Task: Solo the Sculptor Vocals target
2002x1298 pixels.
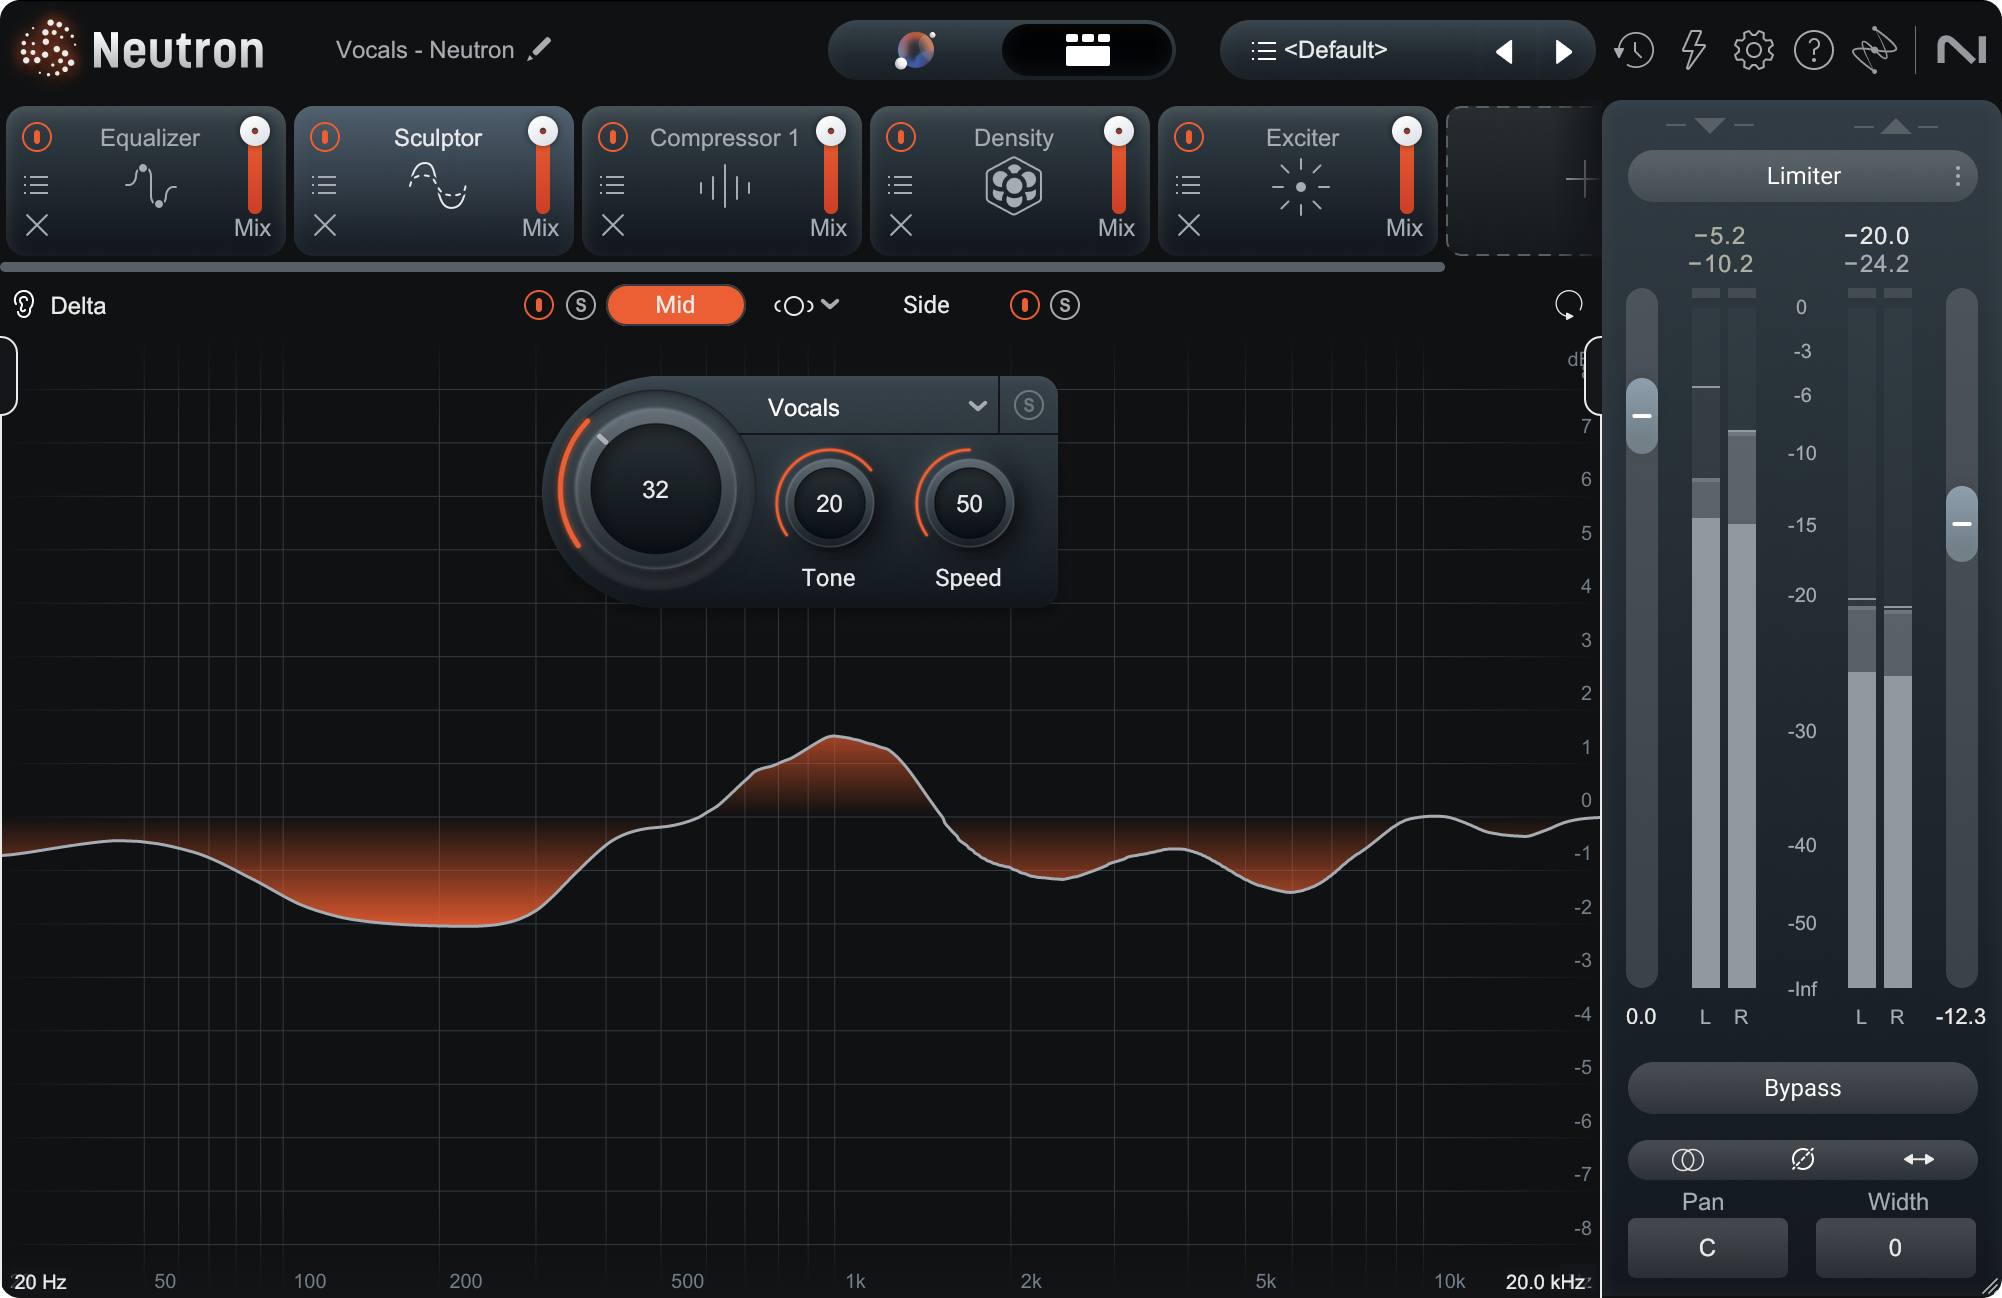Action: click(1028, 405)
